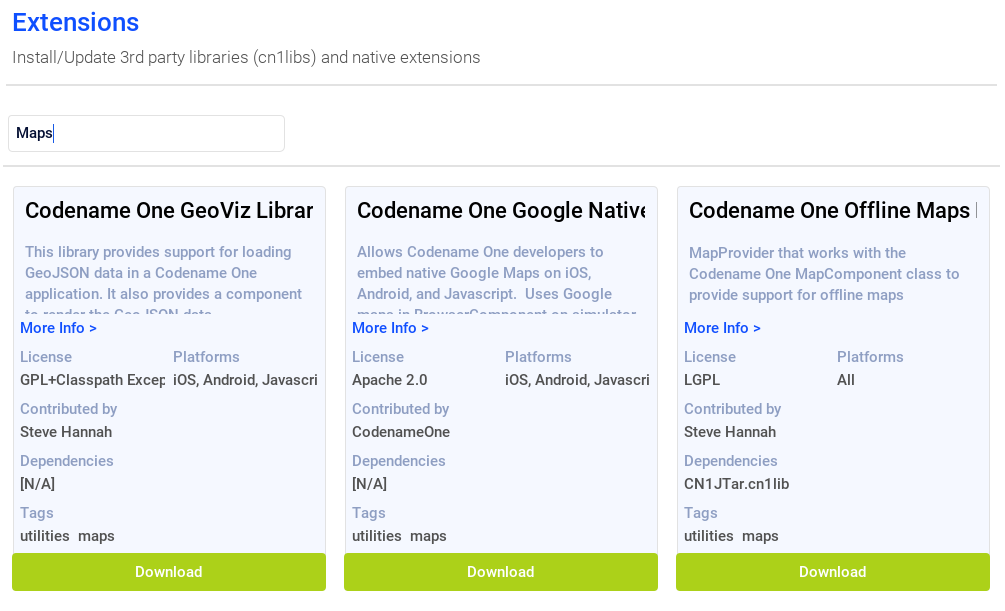Click the Maps search input field
Screen dimensions: 1005x611
(146, 133)
